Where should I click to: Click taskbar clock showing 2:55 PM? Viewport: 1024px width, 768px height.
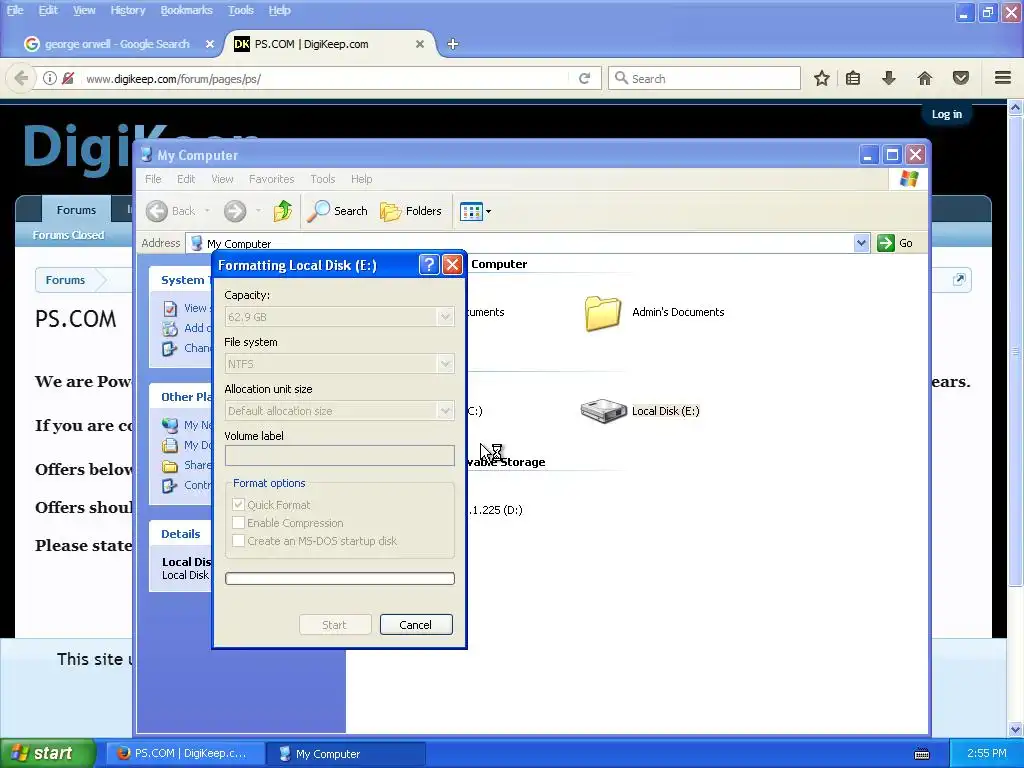click(986, 753)
